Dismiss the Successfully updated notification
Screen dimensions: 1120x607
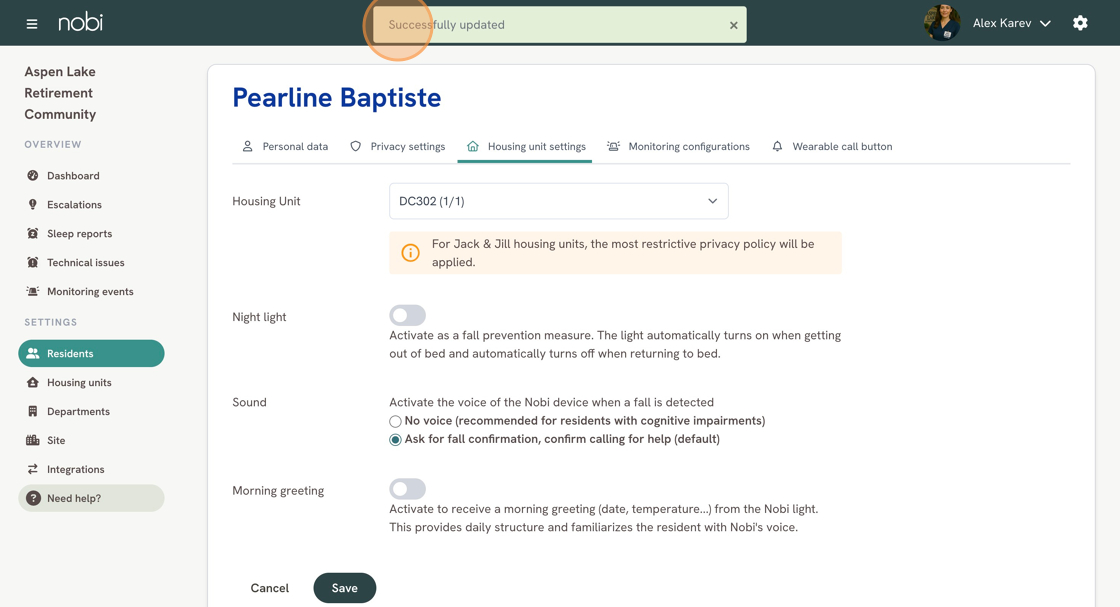pyautogui.click(x=733, y=25)
